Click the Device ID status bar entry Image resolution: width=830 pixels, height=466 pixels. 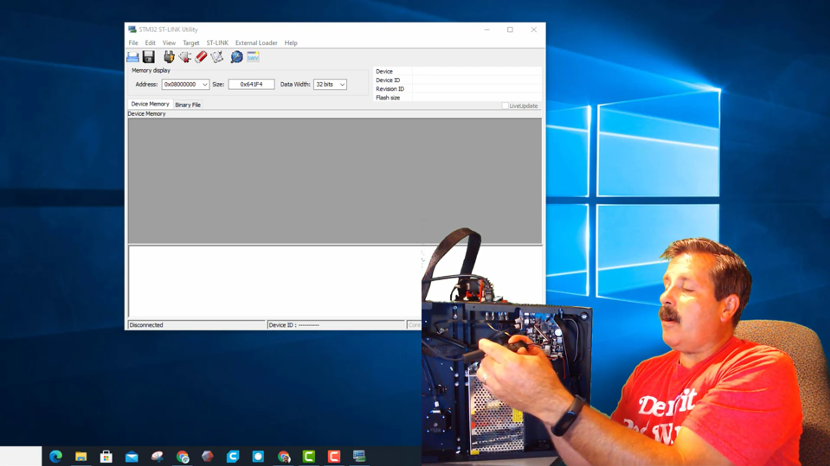[x=294, y=325]
